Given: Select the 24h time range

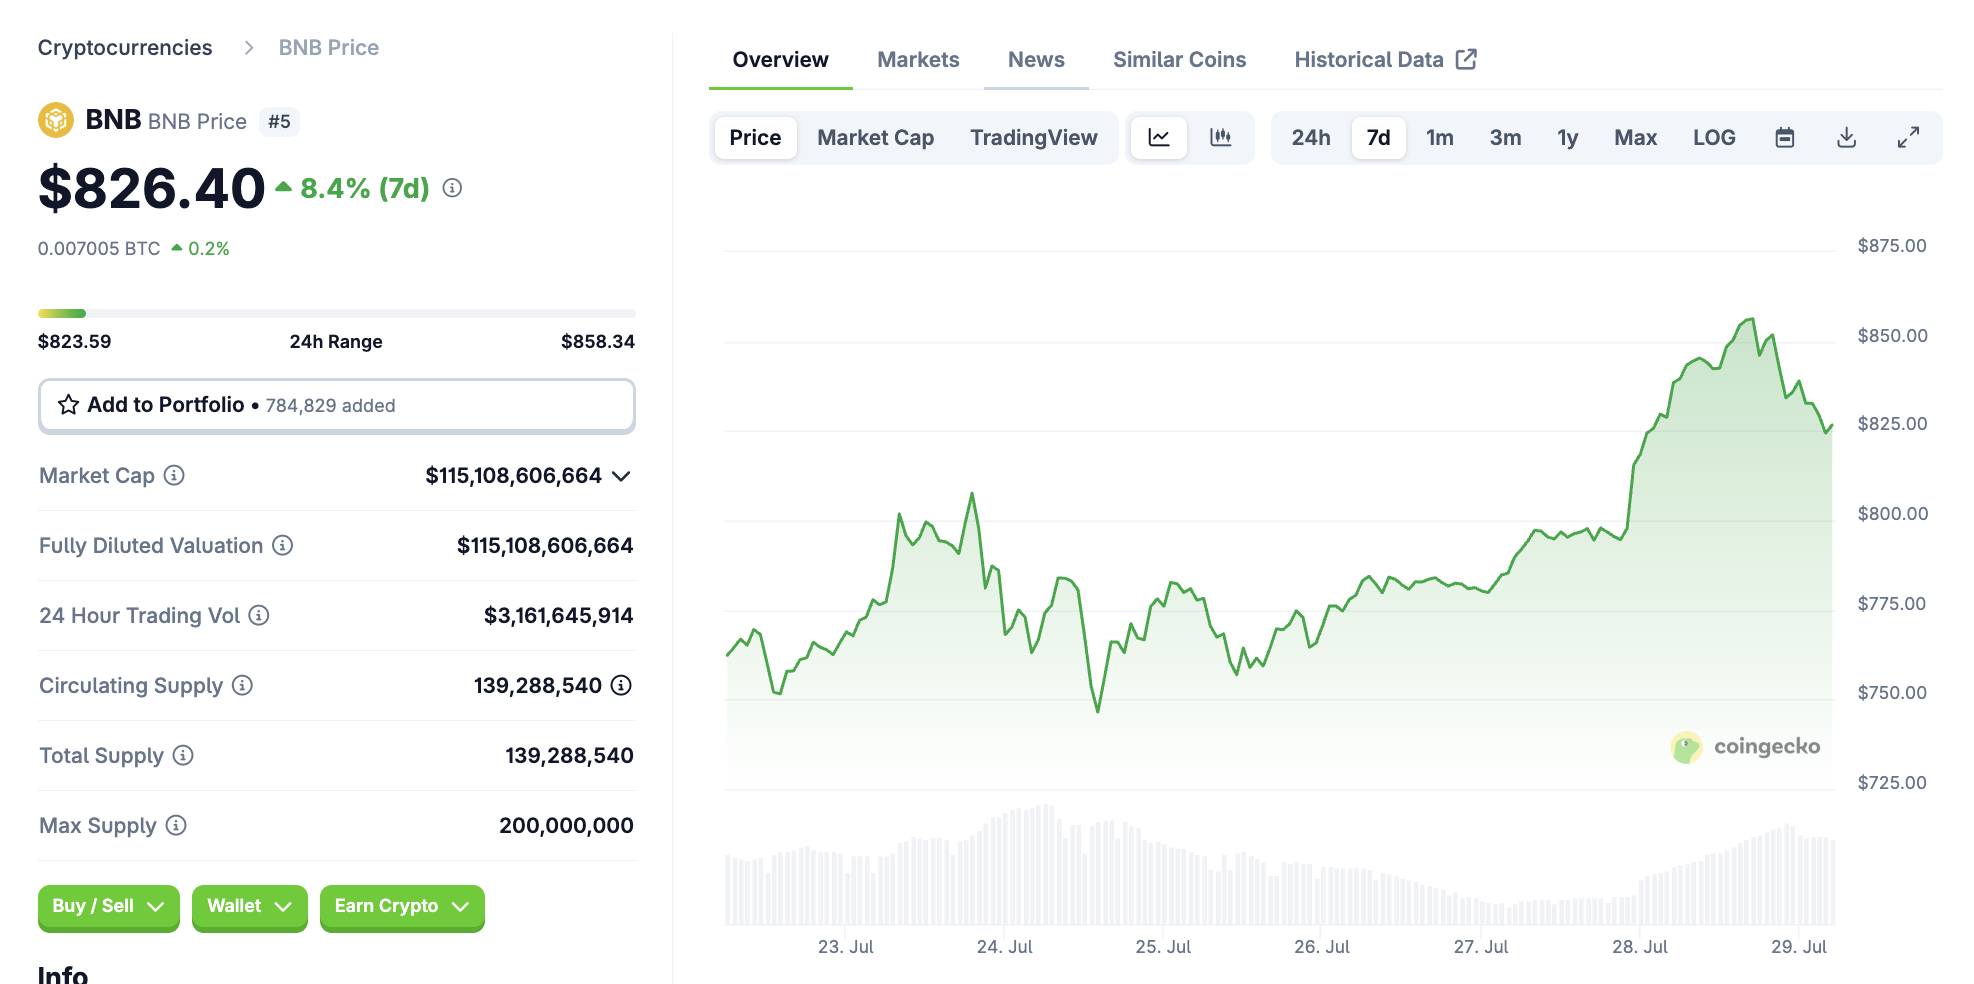Looking at the screenshot, I should coord(1311,138).
